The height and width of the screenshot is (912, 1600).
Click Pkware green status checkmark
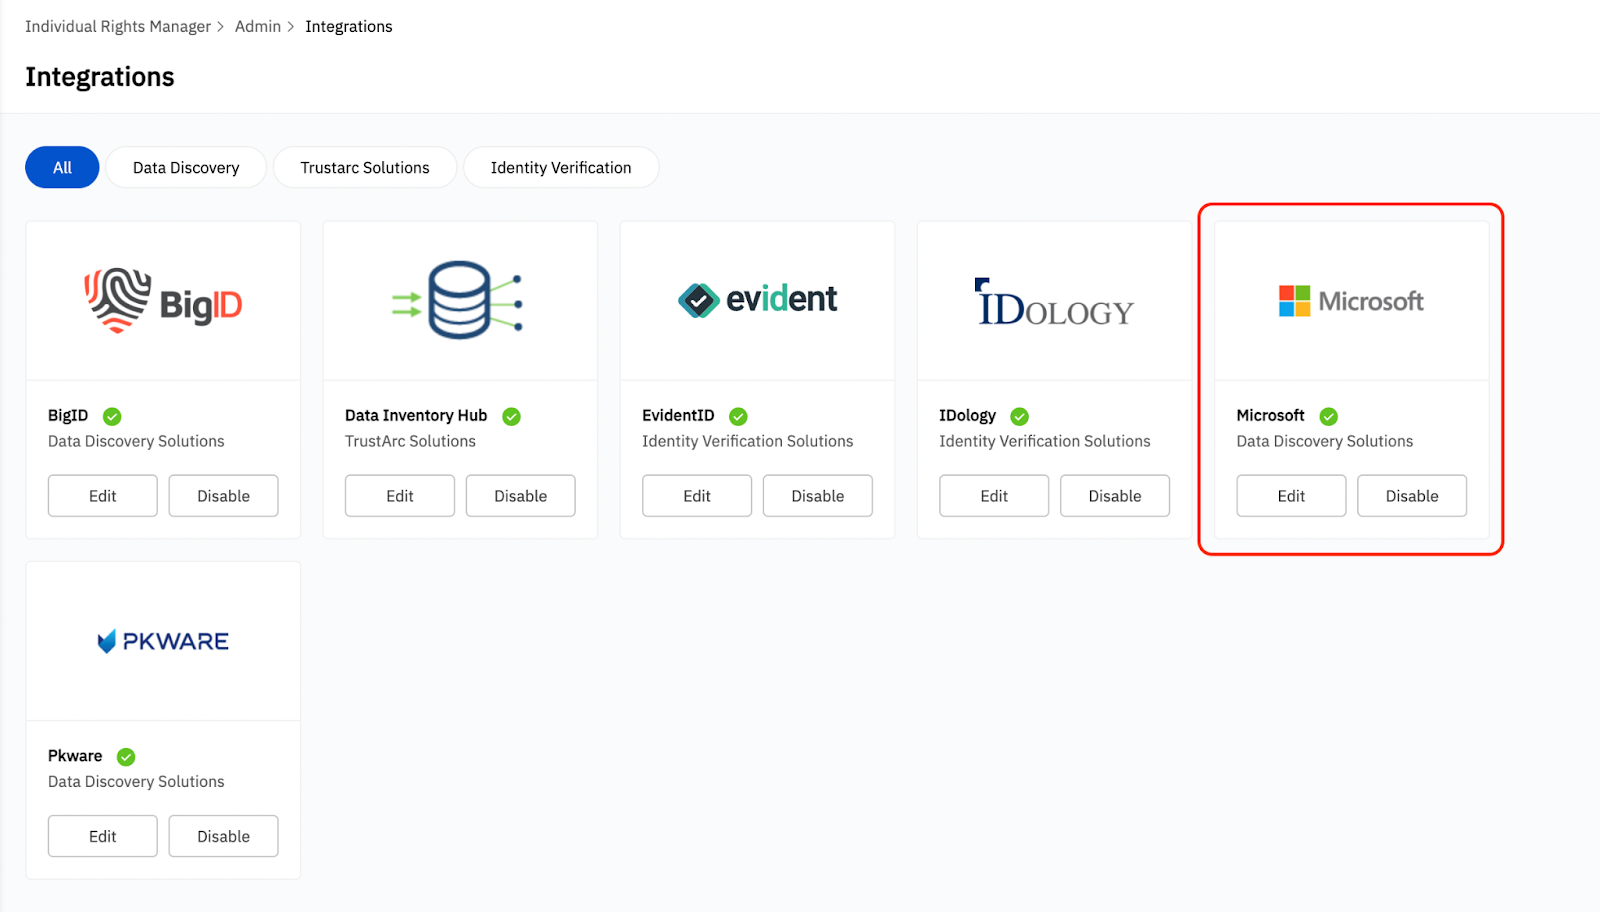pyautogui.click(x=126, y=757)
